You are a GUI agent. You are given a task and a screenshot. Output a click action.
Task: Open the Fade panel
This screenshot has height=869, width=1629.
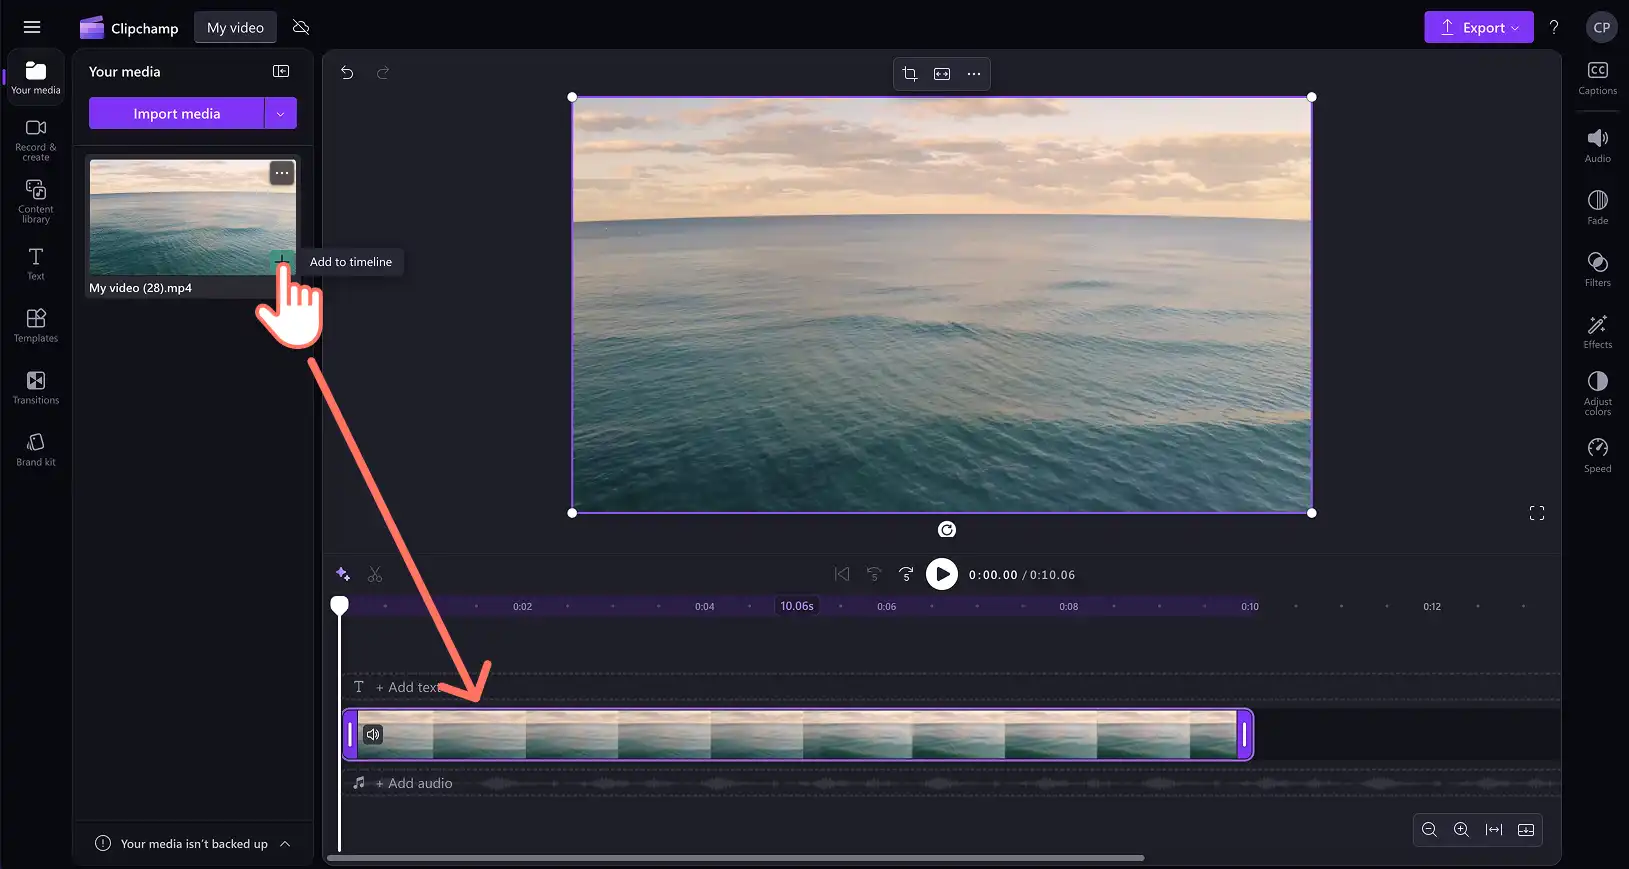(1598, 208)
